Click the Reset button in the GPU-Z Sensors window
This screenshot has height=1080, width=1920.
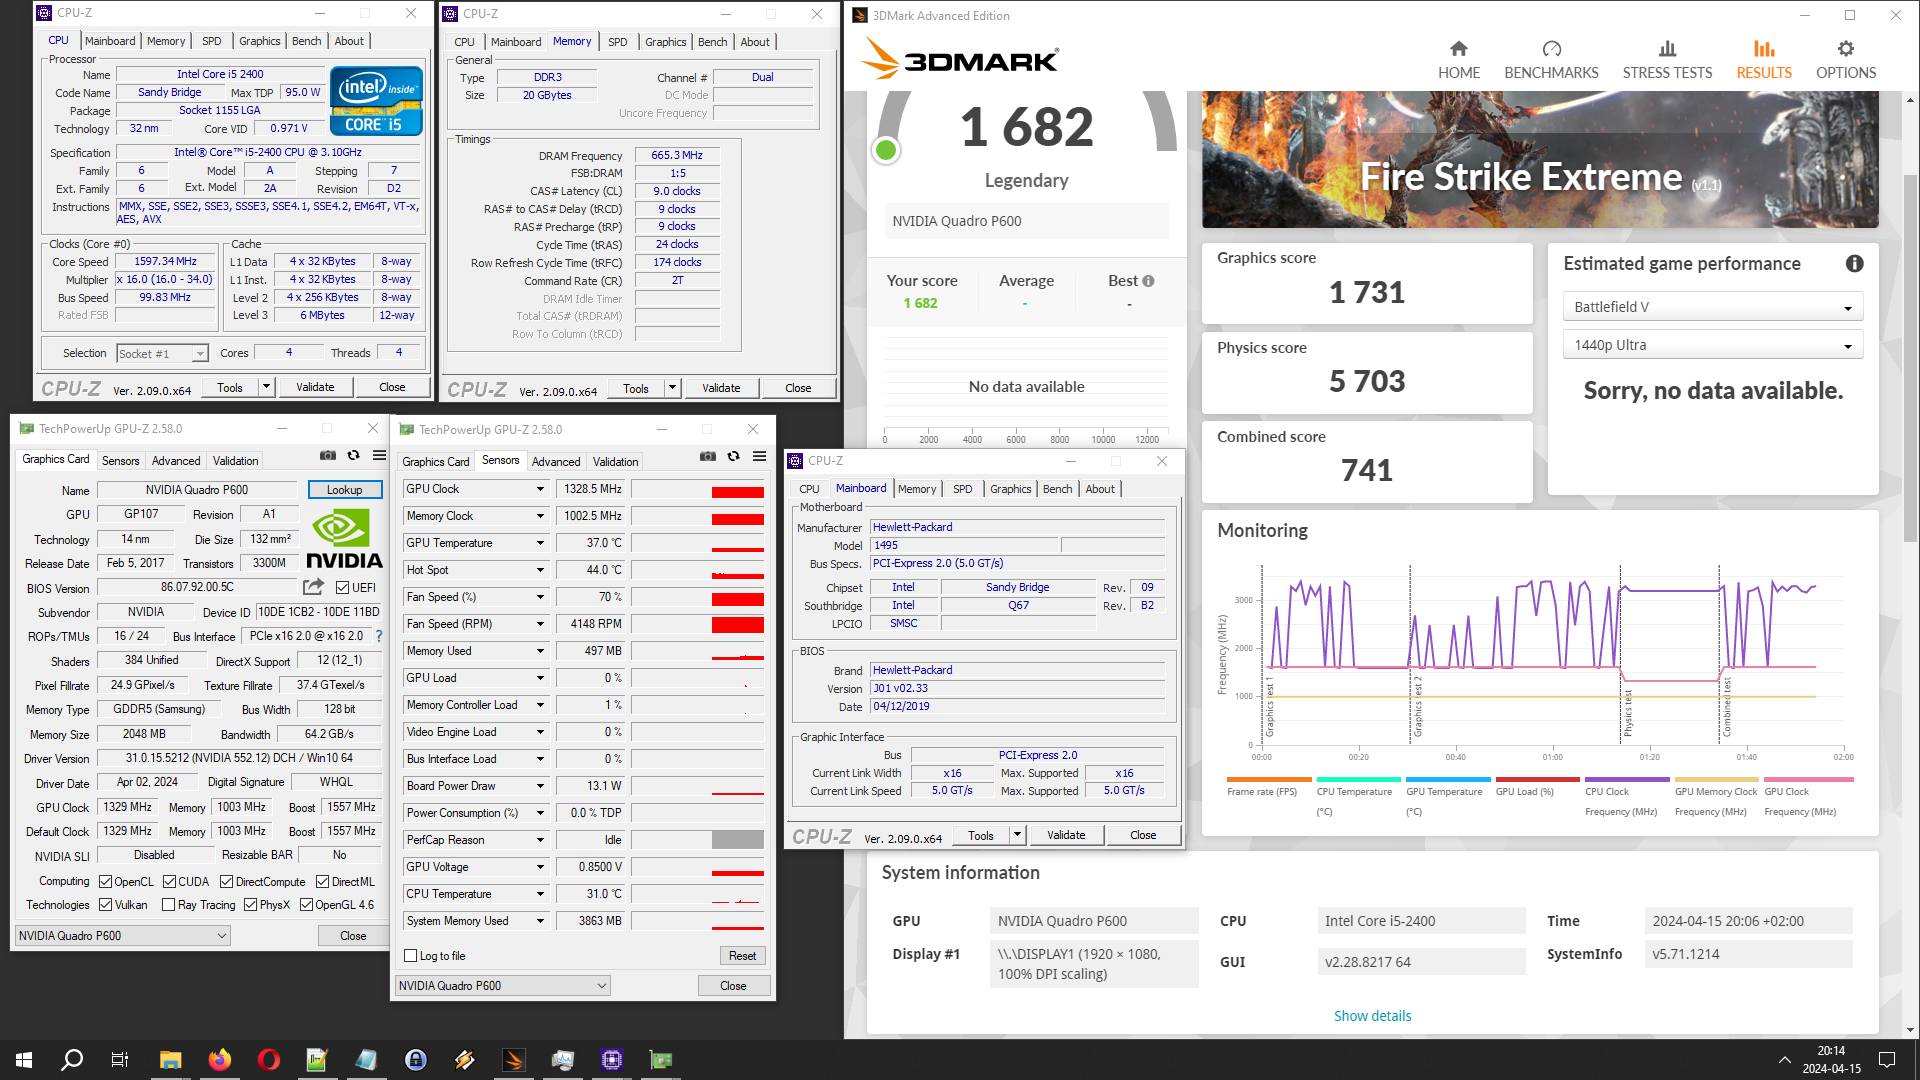point(742,956)
